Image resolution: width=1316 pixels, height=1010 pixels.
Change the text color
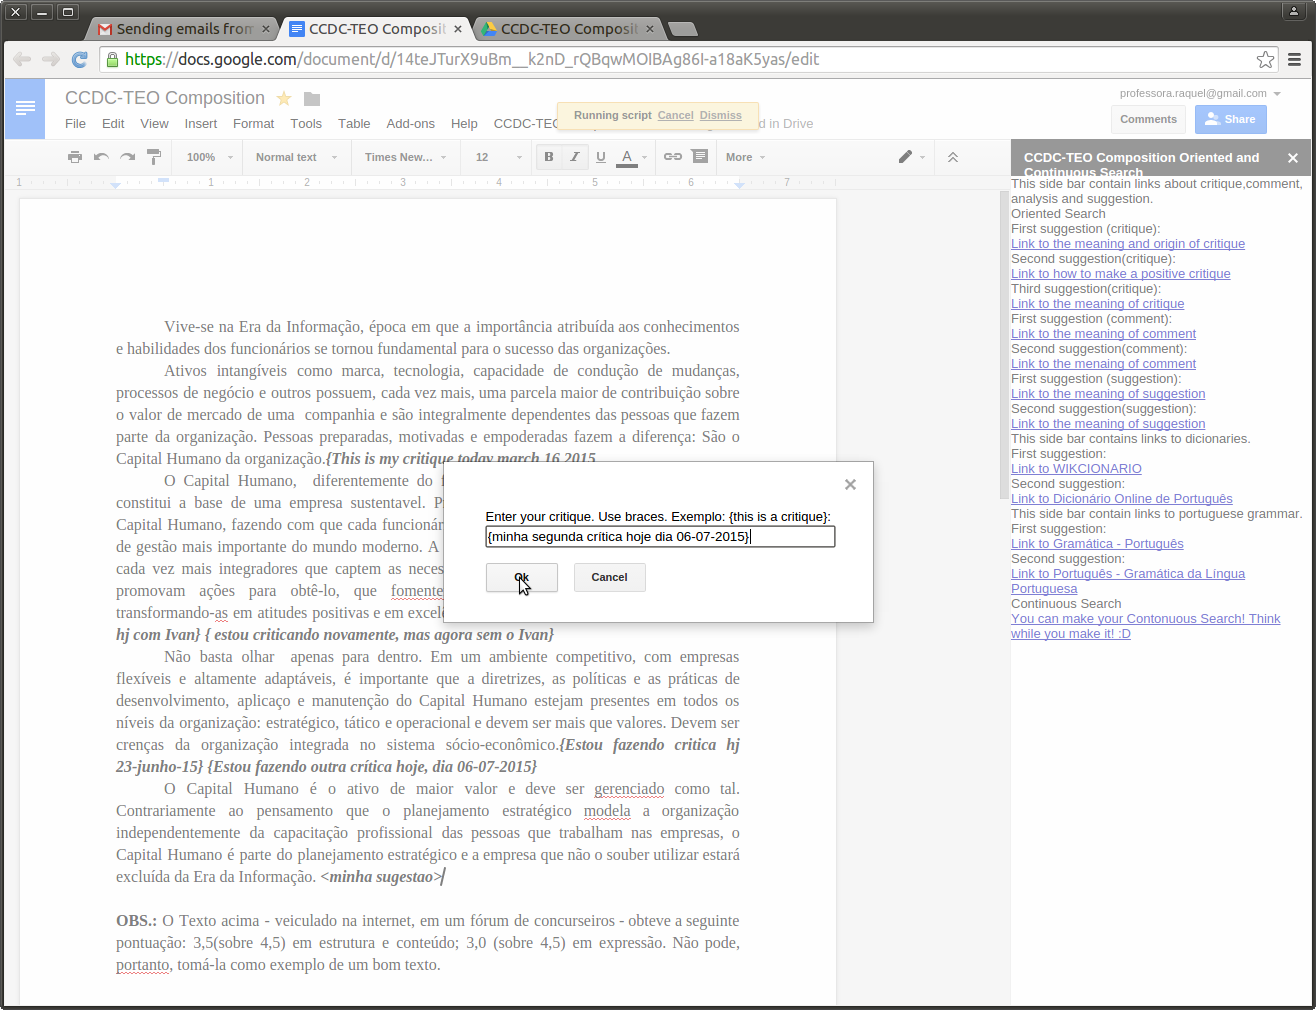click(625, 157)
